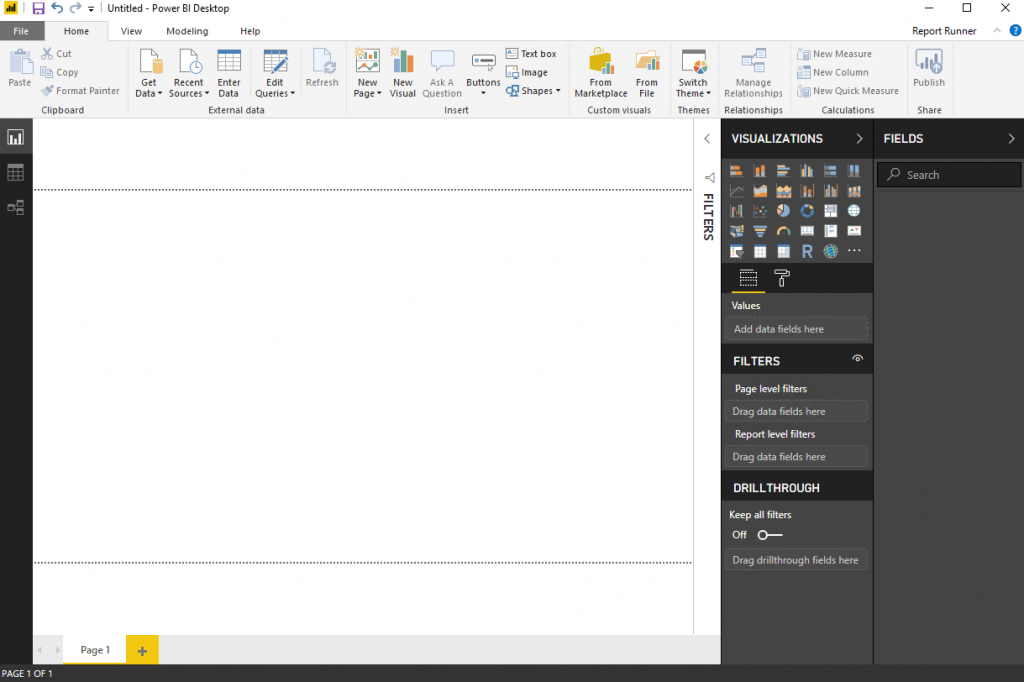Collapse the Visualizations pane chevron
This screenshot has height=682, width=1024.
pos(859,138)
